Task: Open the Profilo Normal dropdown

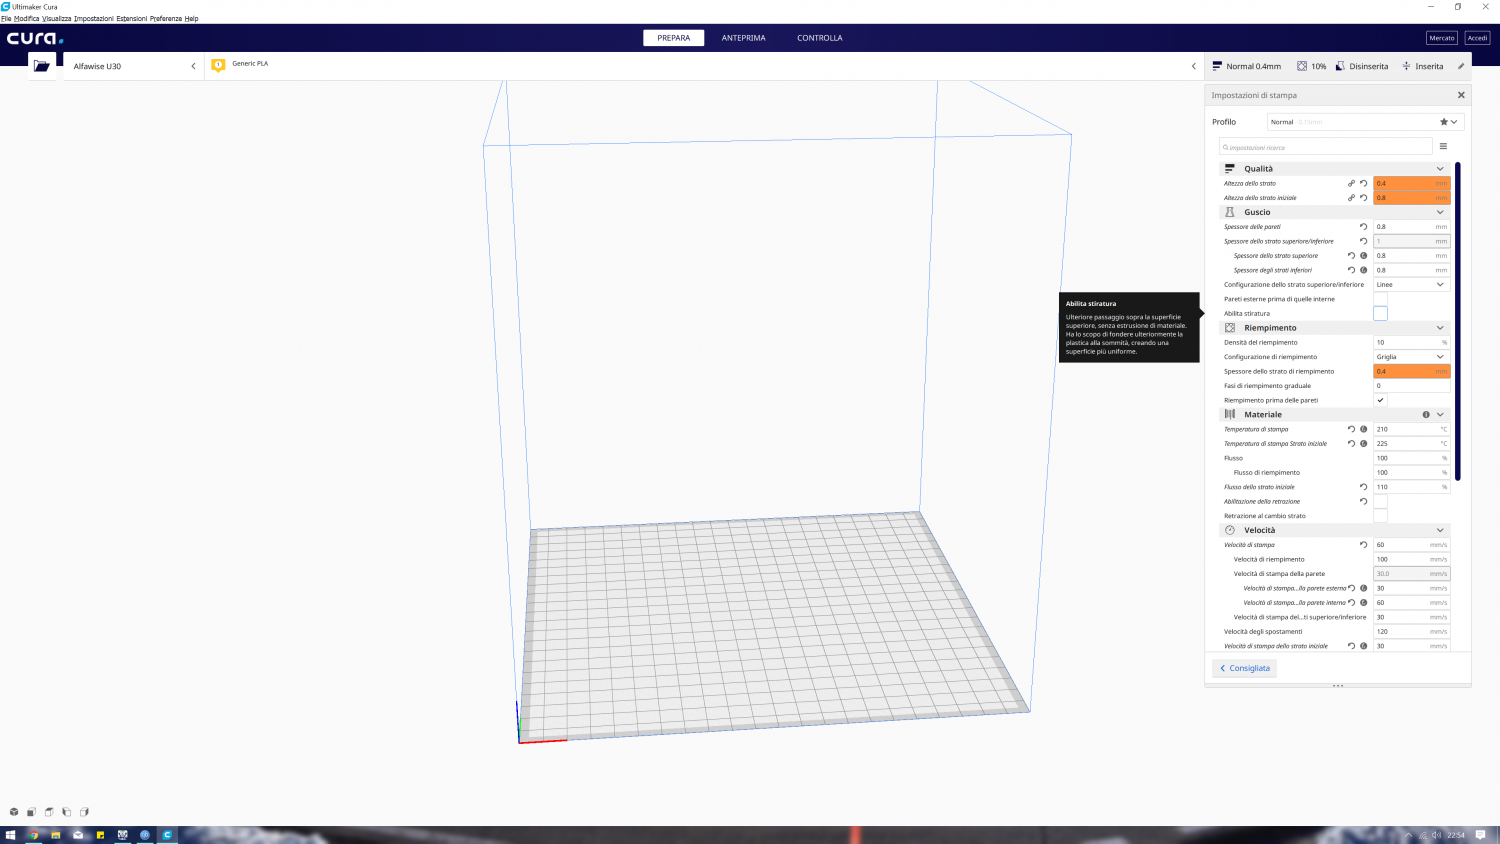Action: [1365, 122]
